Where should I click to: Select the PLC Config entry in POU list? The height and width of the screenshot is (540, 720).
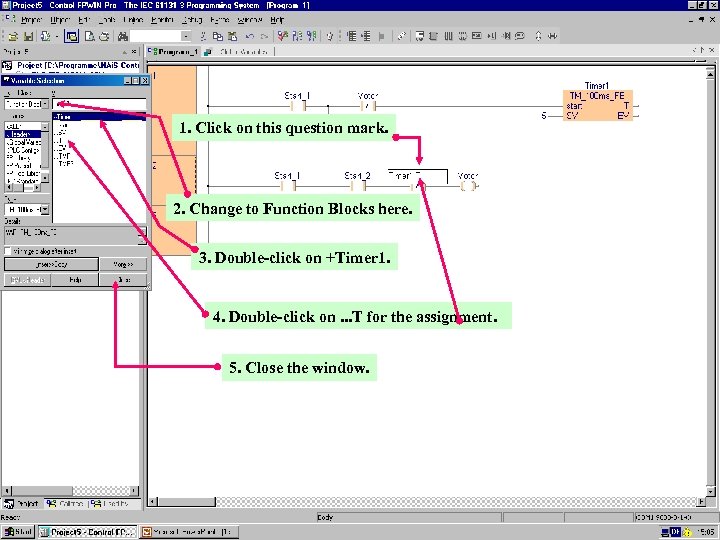[23, 150]
